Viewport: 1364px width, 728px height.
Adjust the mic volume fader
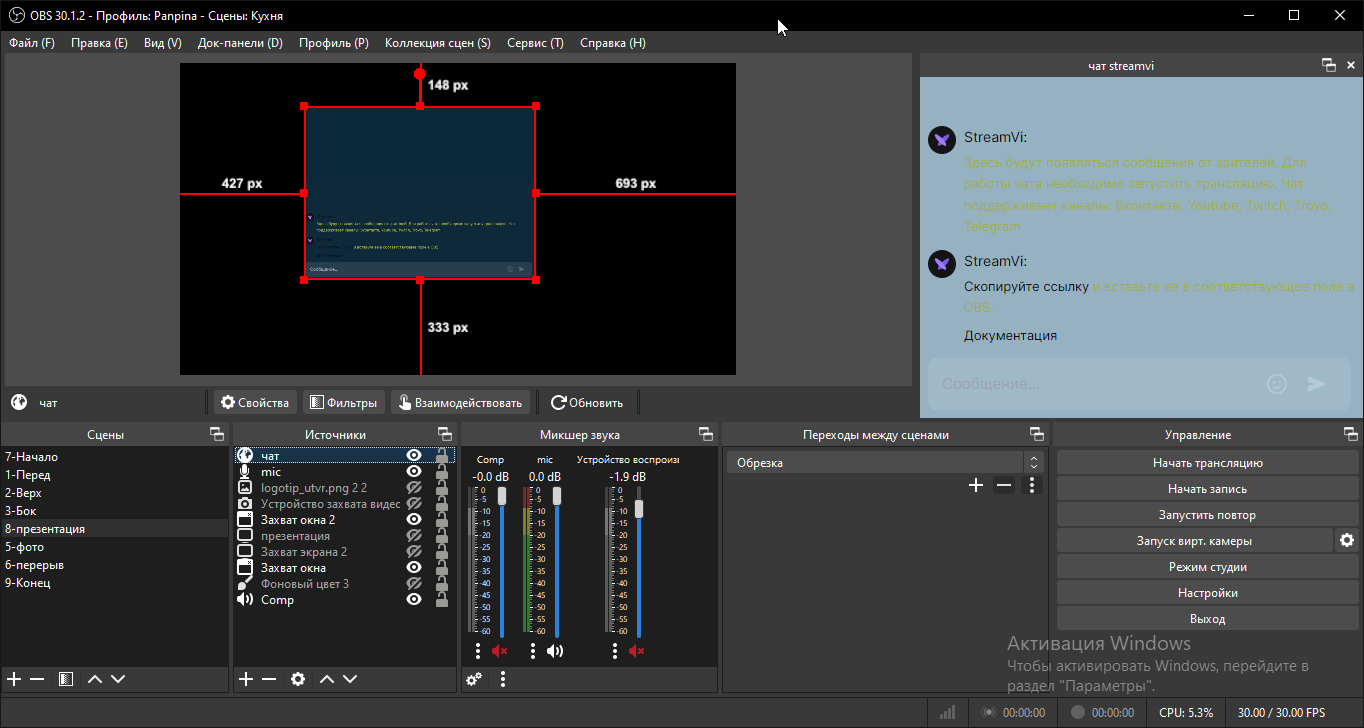point(557,496)
